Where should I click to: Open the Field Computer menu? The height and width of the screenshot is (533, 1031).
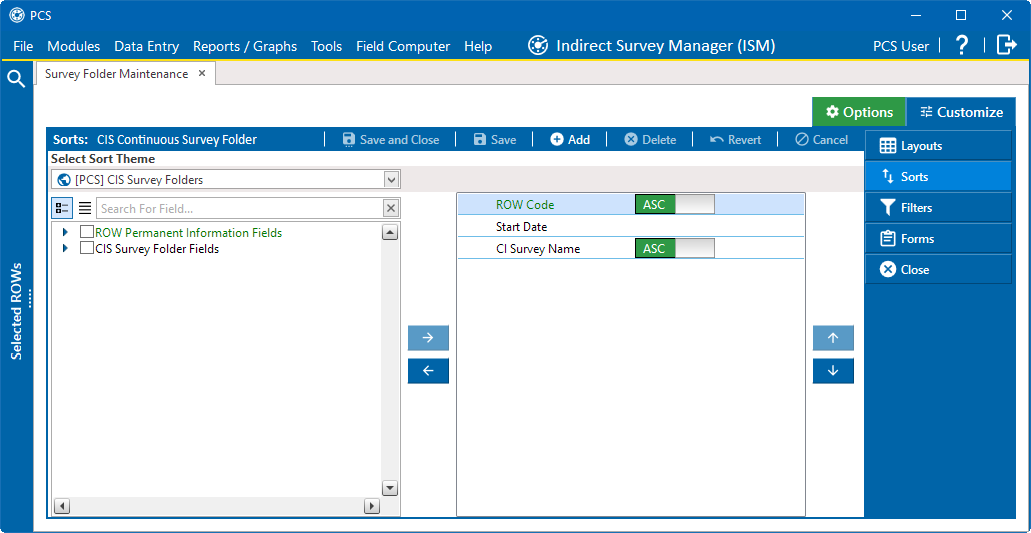click(403, 46)
